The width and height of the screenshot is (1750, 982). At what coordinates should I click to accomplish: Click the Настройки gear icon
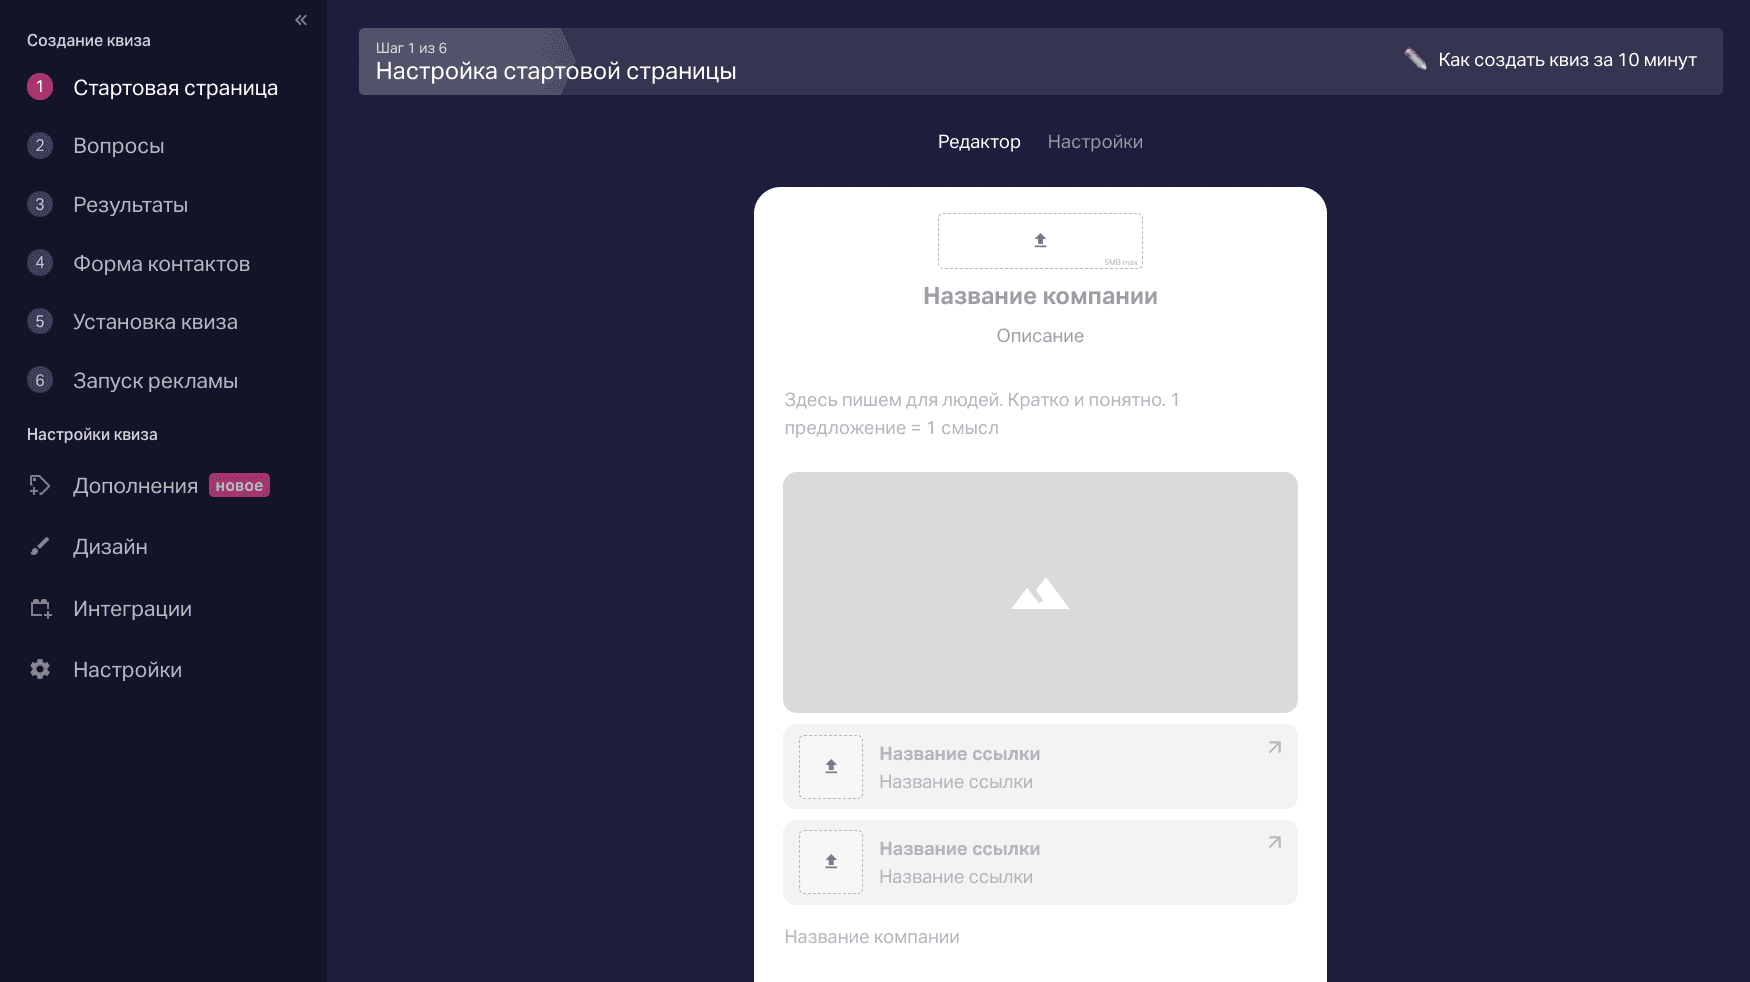click(40, 670)
